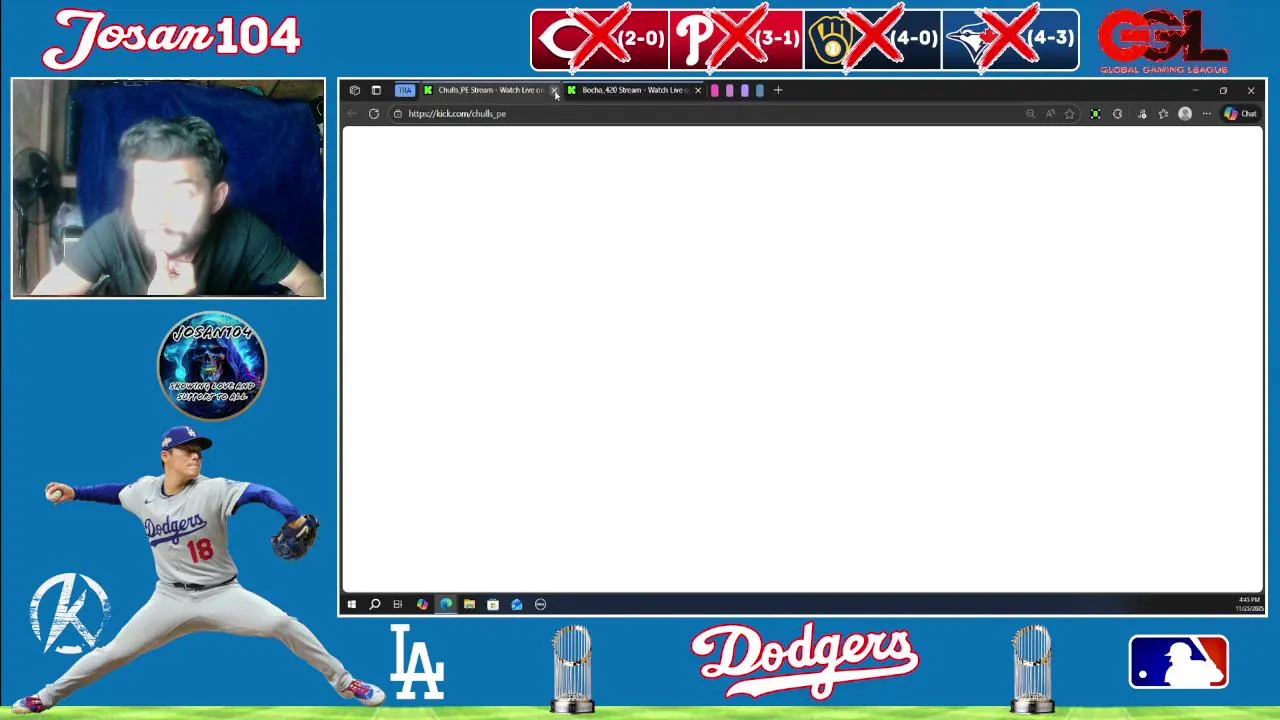Add this page to favorites star
The image size is (1280, 720).
click(x=1069, y=114)
